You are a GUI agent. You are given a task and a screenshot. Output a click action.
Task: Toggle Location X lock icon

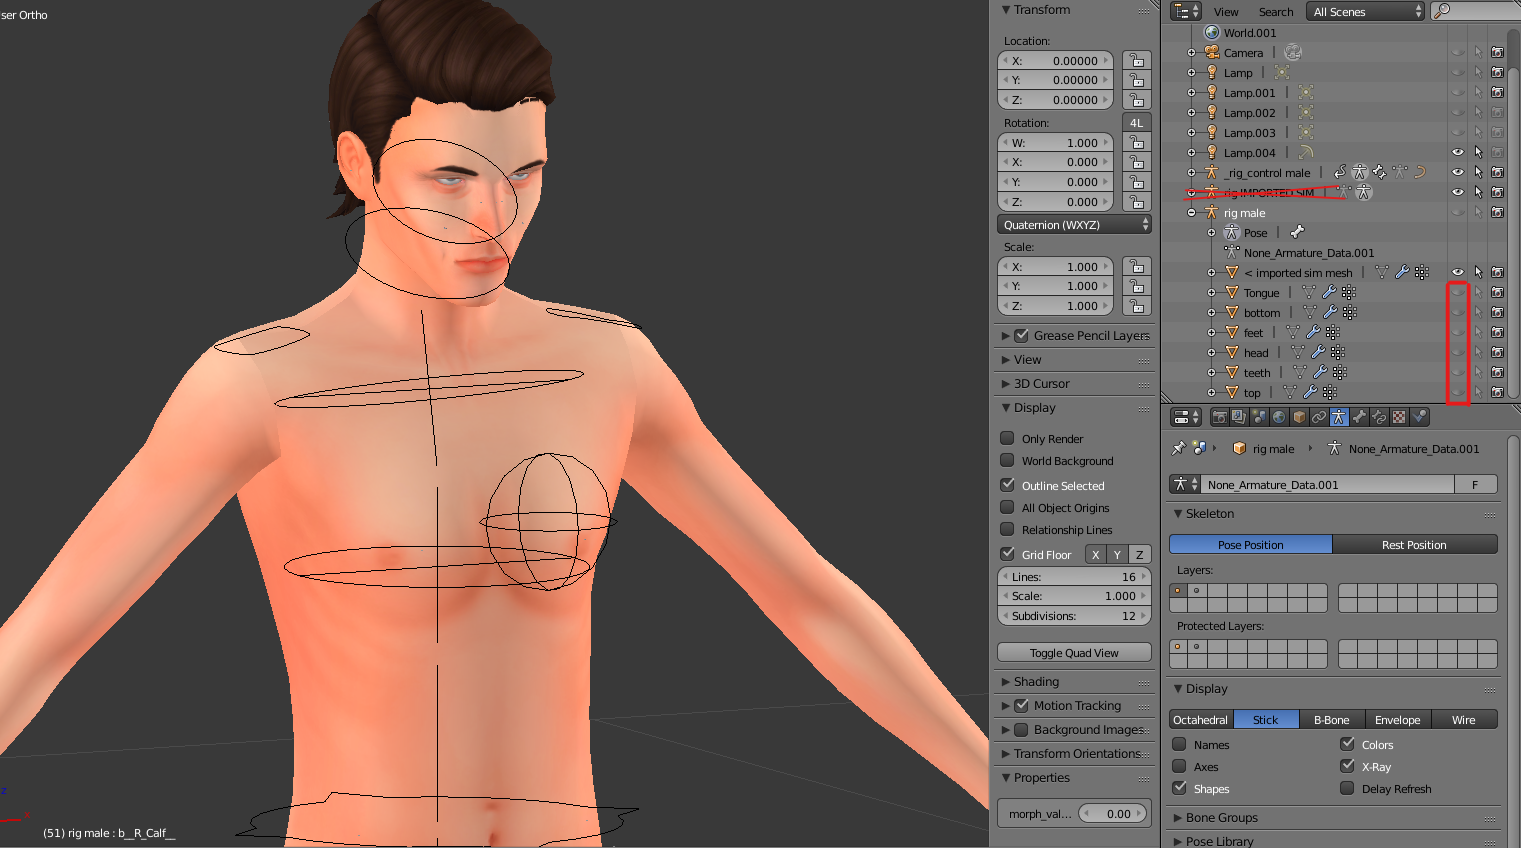(1137, 60)
